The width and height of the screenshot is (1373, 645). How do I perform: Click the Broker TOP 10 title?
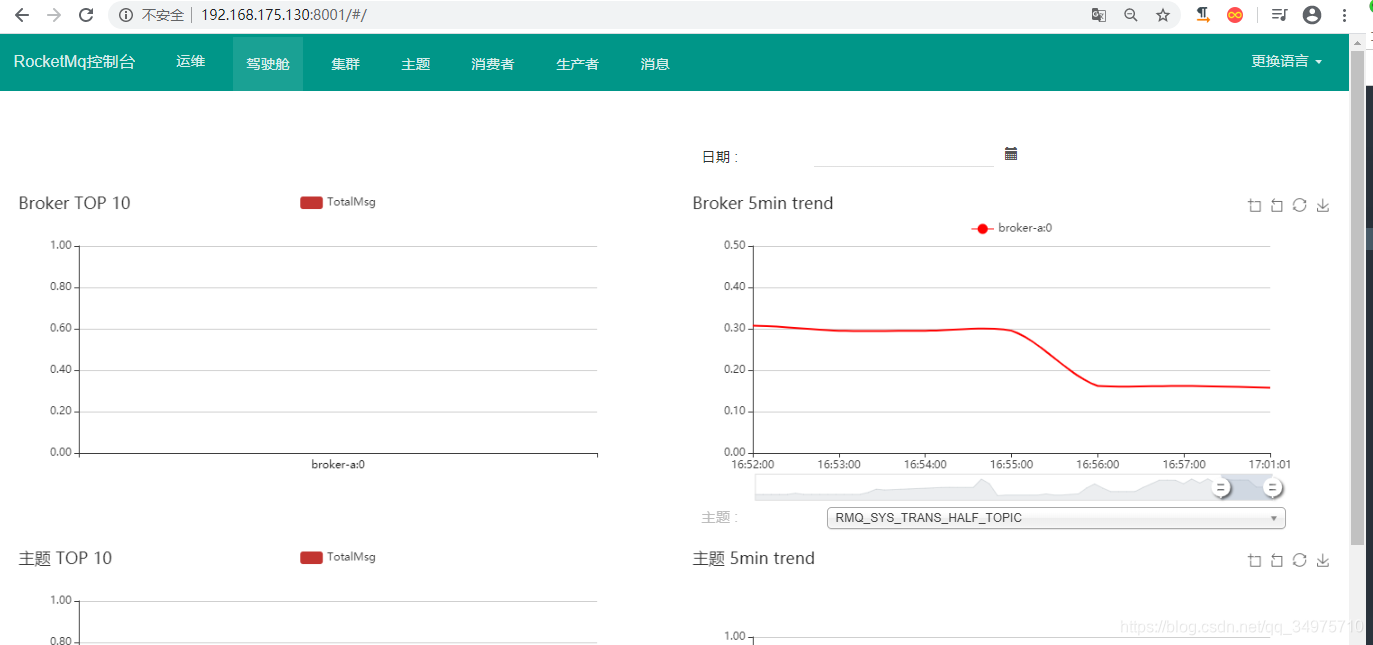pyautogui.click(x=74, y=203)
